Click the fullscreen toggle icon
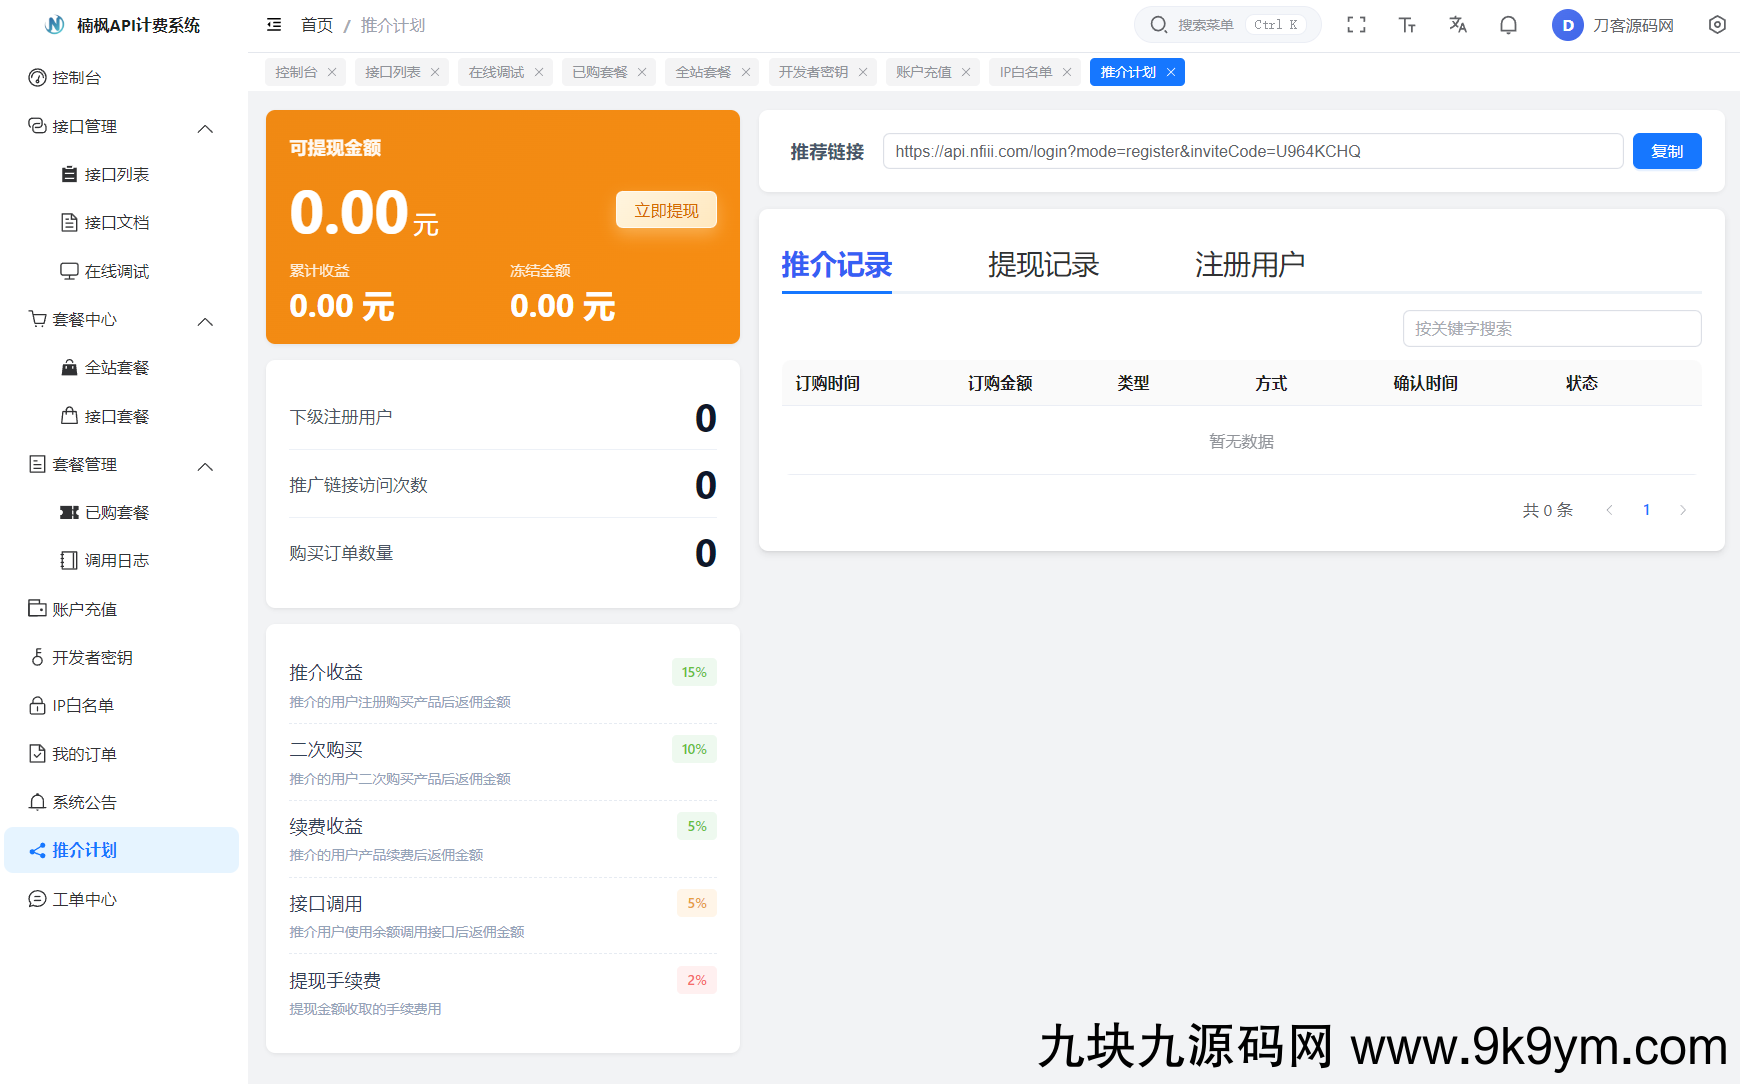The height and width of the screenshot is (1084, 1740). click(x=1356, y=25)
